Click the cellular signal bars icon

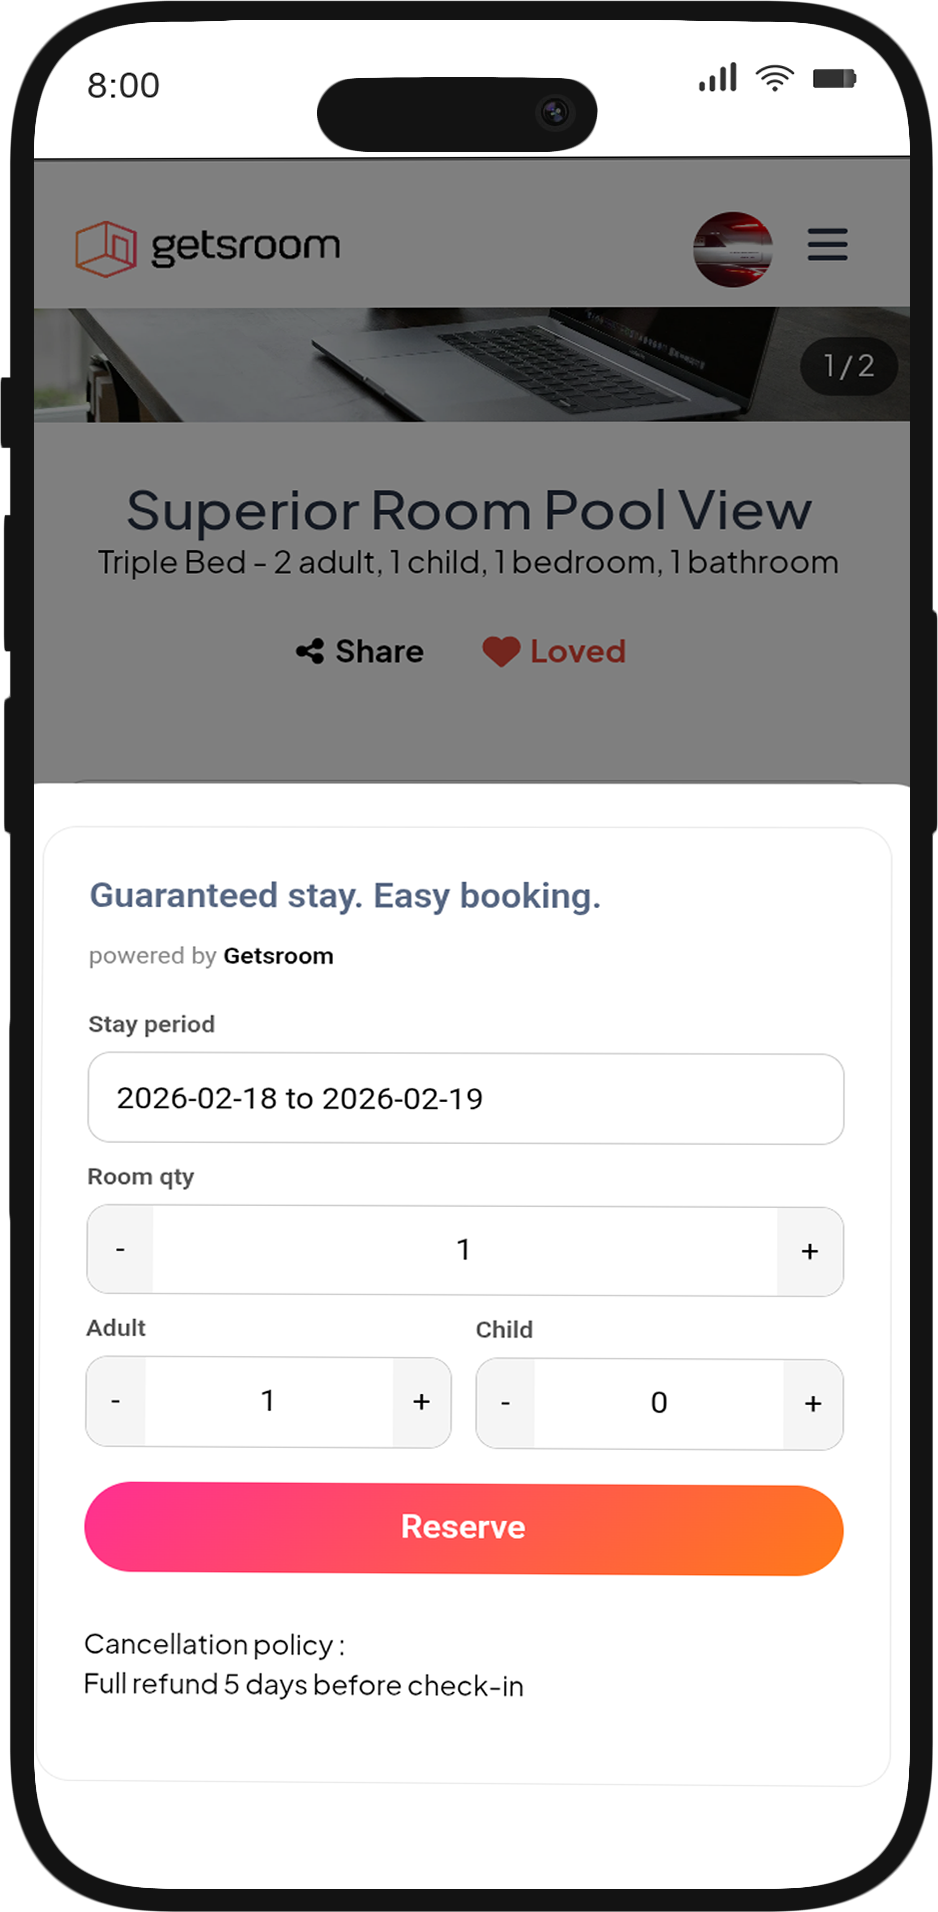click(716, 76)
